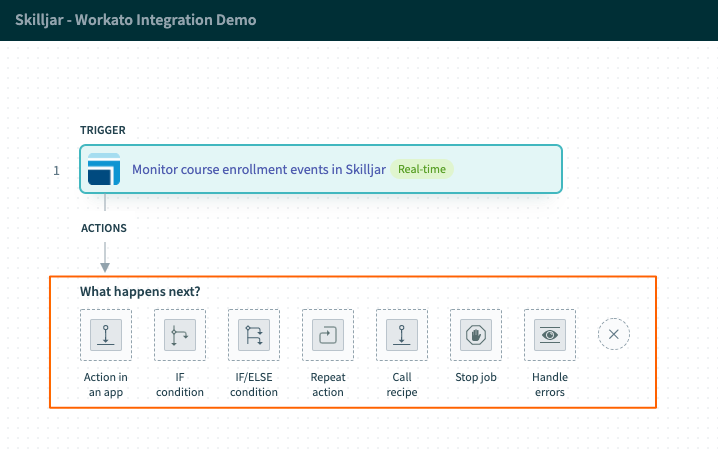Click the "Repeat action" text label

click(328, 384)
